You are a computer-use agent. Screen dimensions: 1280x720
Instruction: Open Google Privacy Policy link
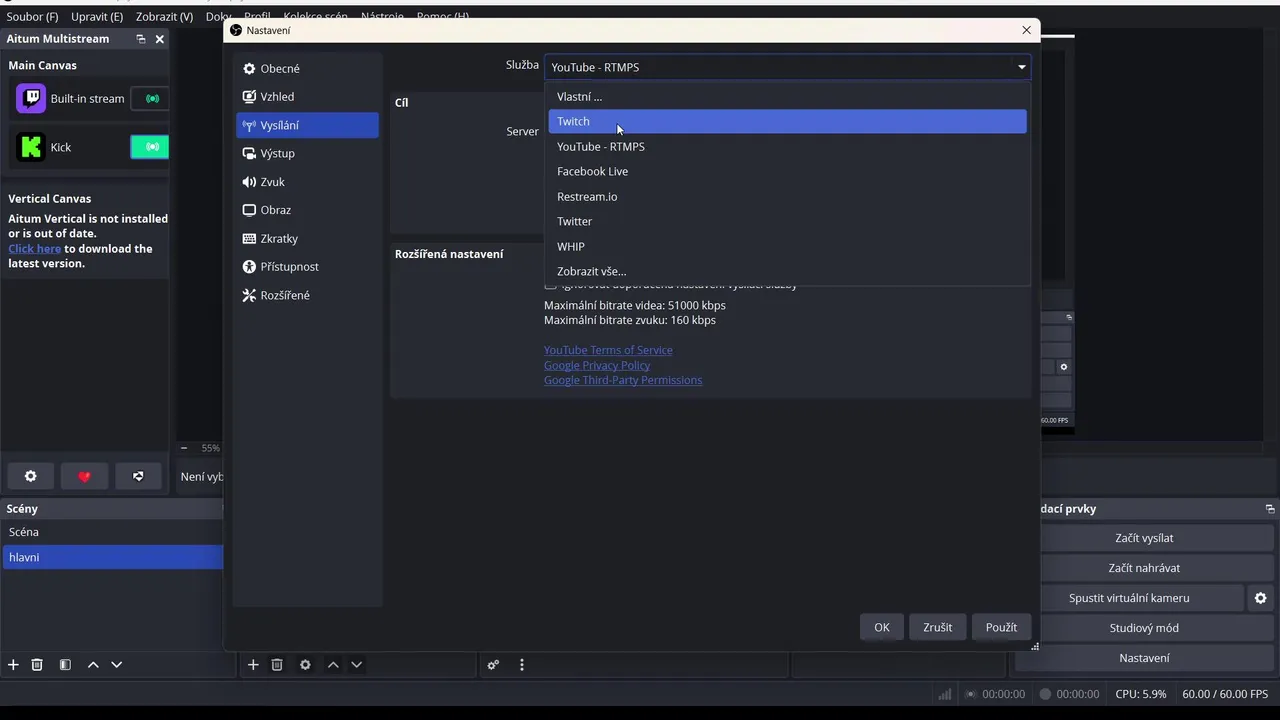click(x=597, y=365)
